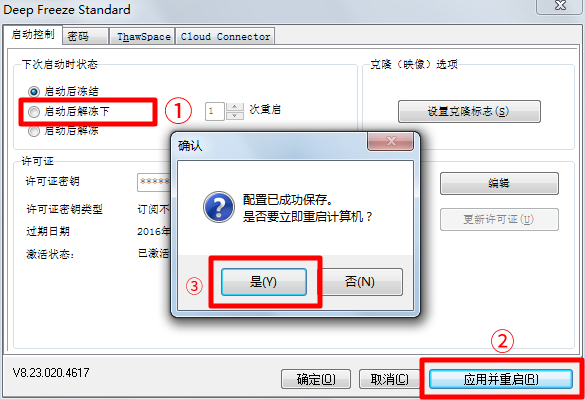The height and width of the screenshot is (400, 585).
Task: Click the 更新许可证(U) button
Action: point(499,219)
